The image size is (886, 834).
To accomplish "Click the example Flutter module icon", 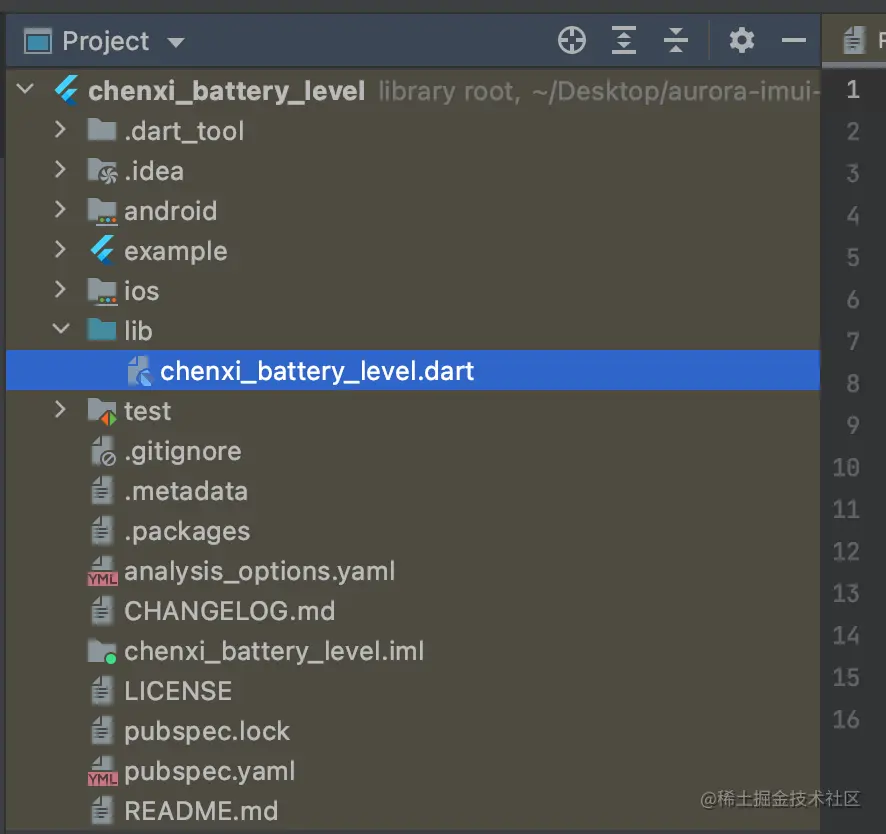I will click(x=102, y=250).
